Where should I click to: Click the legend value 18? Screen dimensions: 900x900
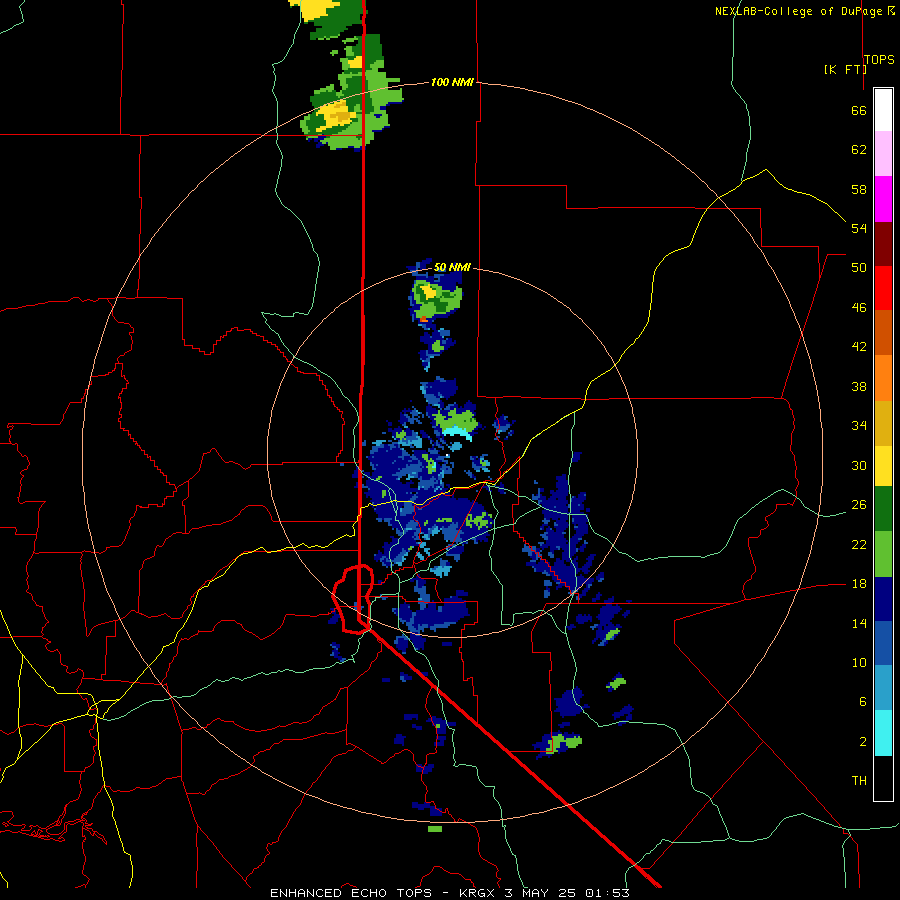tap(859, 584)
